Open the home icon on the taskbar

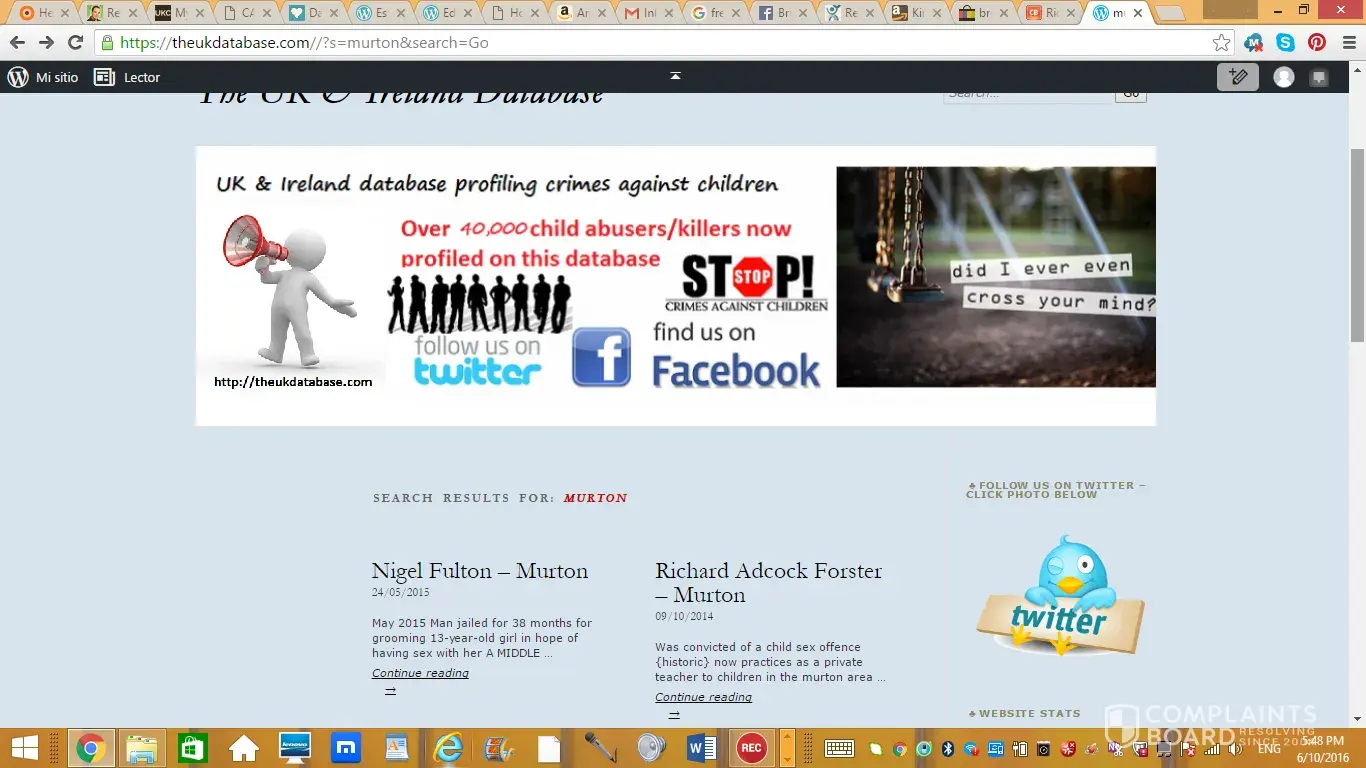click(x=244, y=748)
